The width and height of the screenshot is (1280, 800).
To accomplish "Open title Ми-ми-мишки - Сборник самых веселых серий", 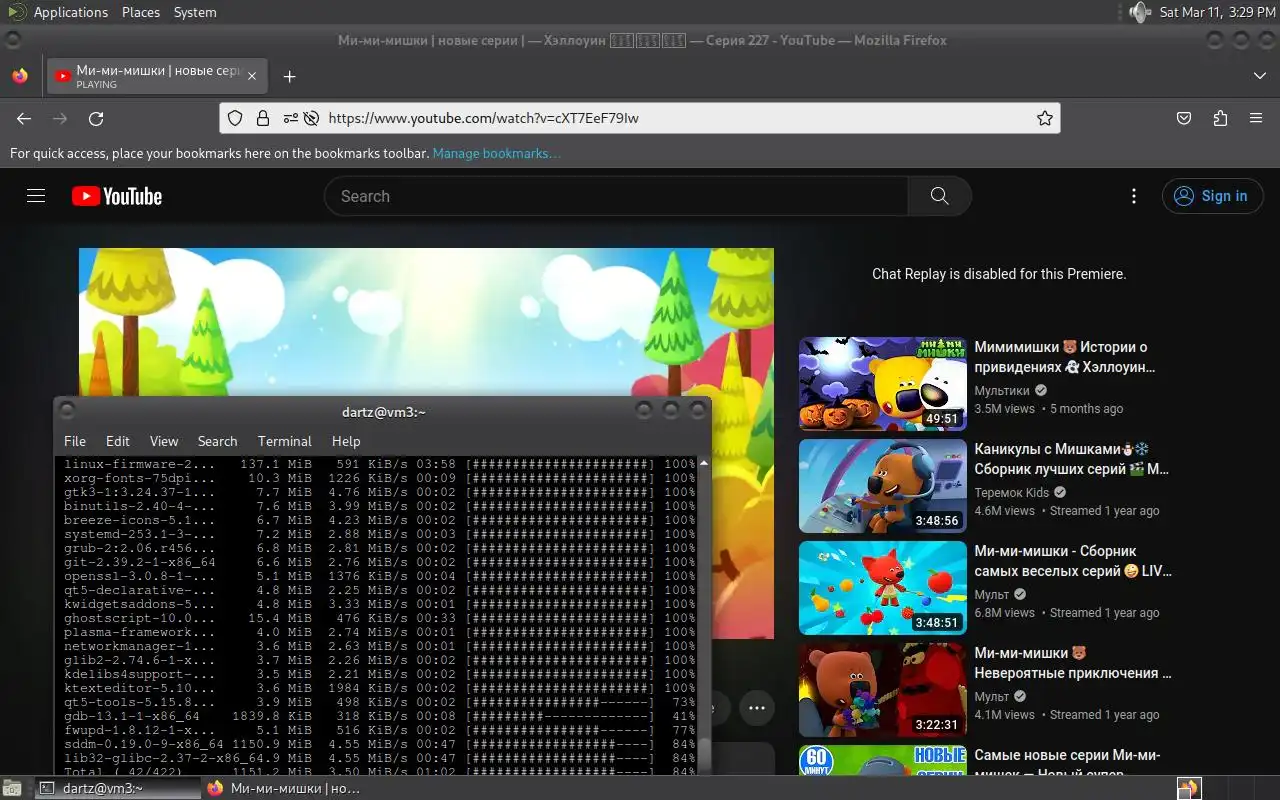I will point(1073,561).
